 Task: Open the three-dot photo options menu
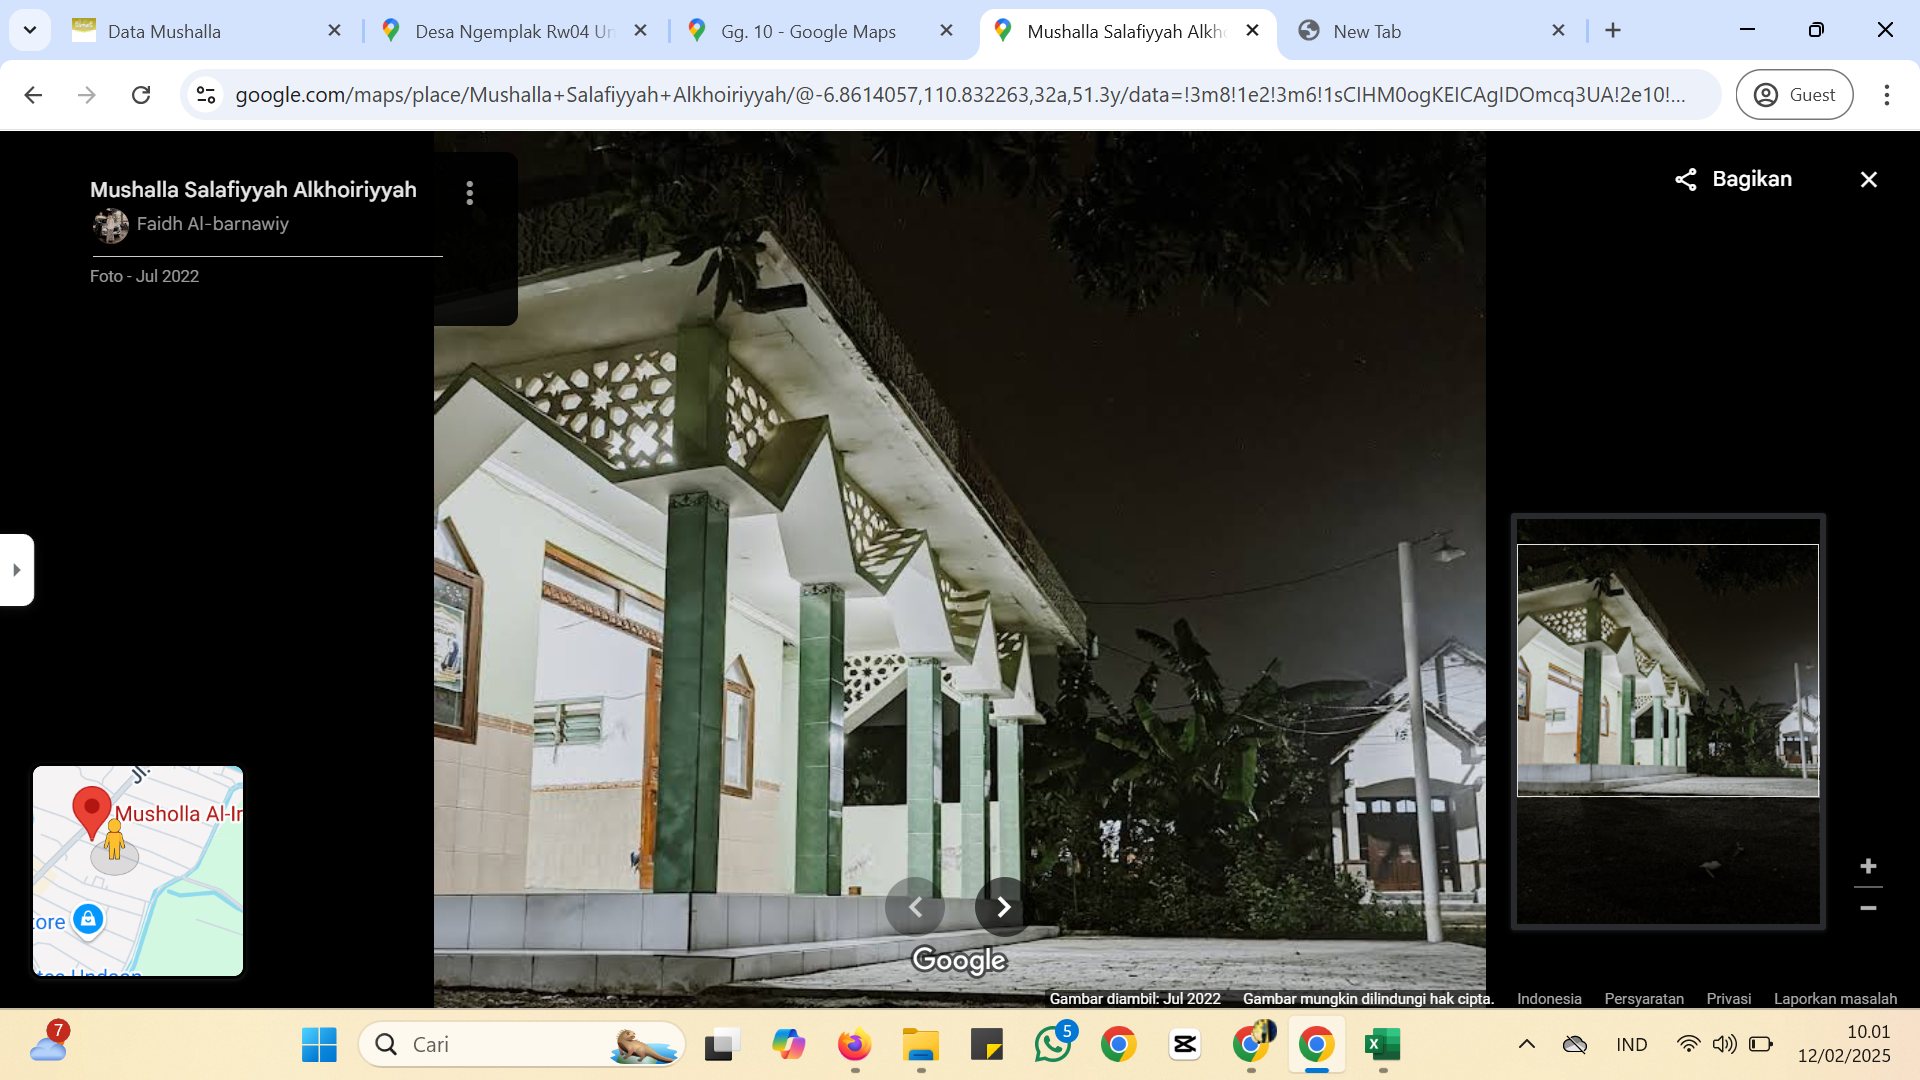(x=469, y=193)
